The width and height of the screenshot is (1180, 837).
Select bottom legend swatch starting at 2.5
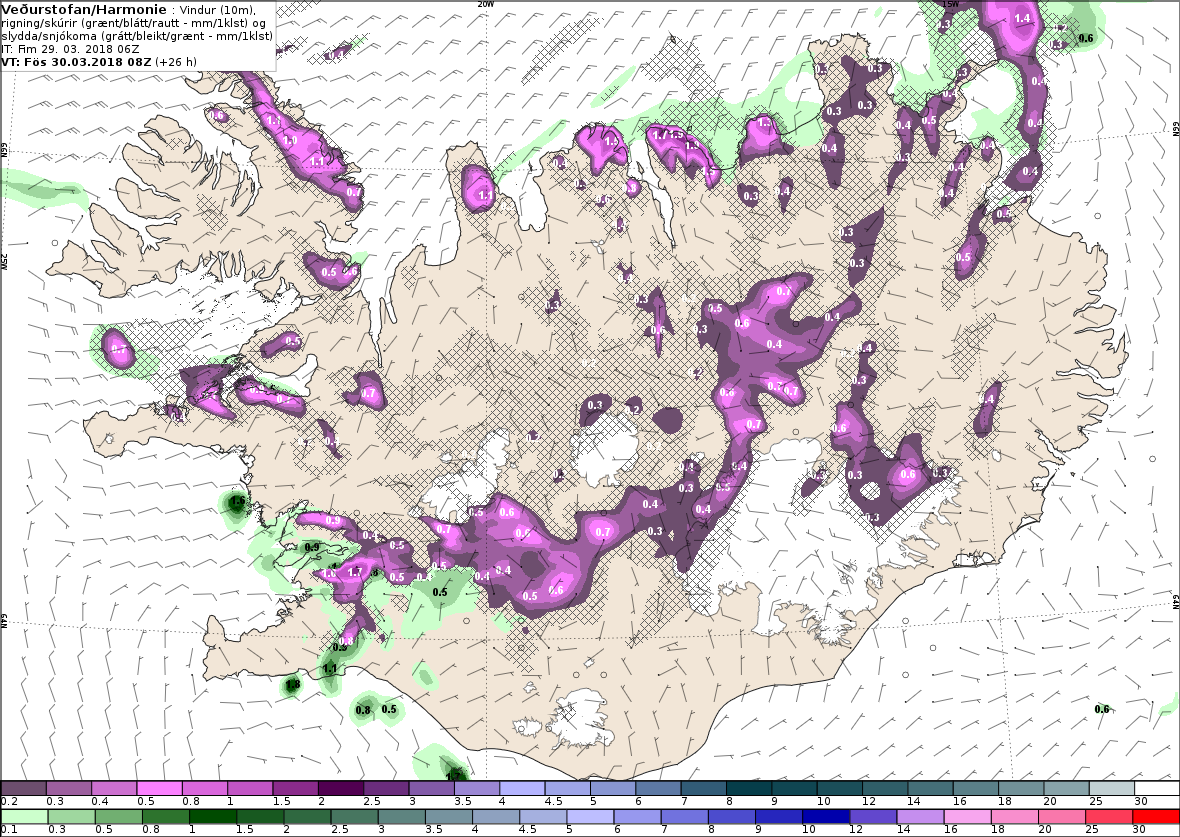tap(354, 817)
